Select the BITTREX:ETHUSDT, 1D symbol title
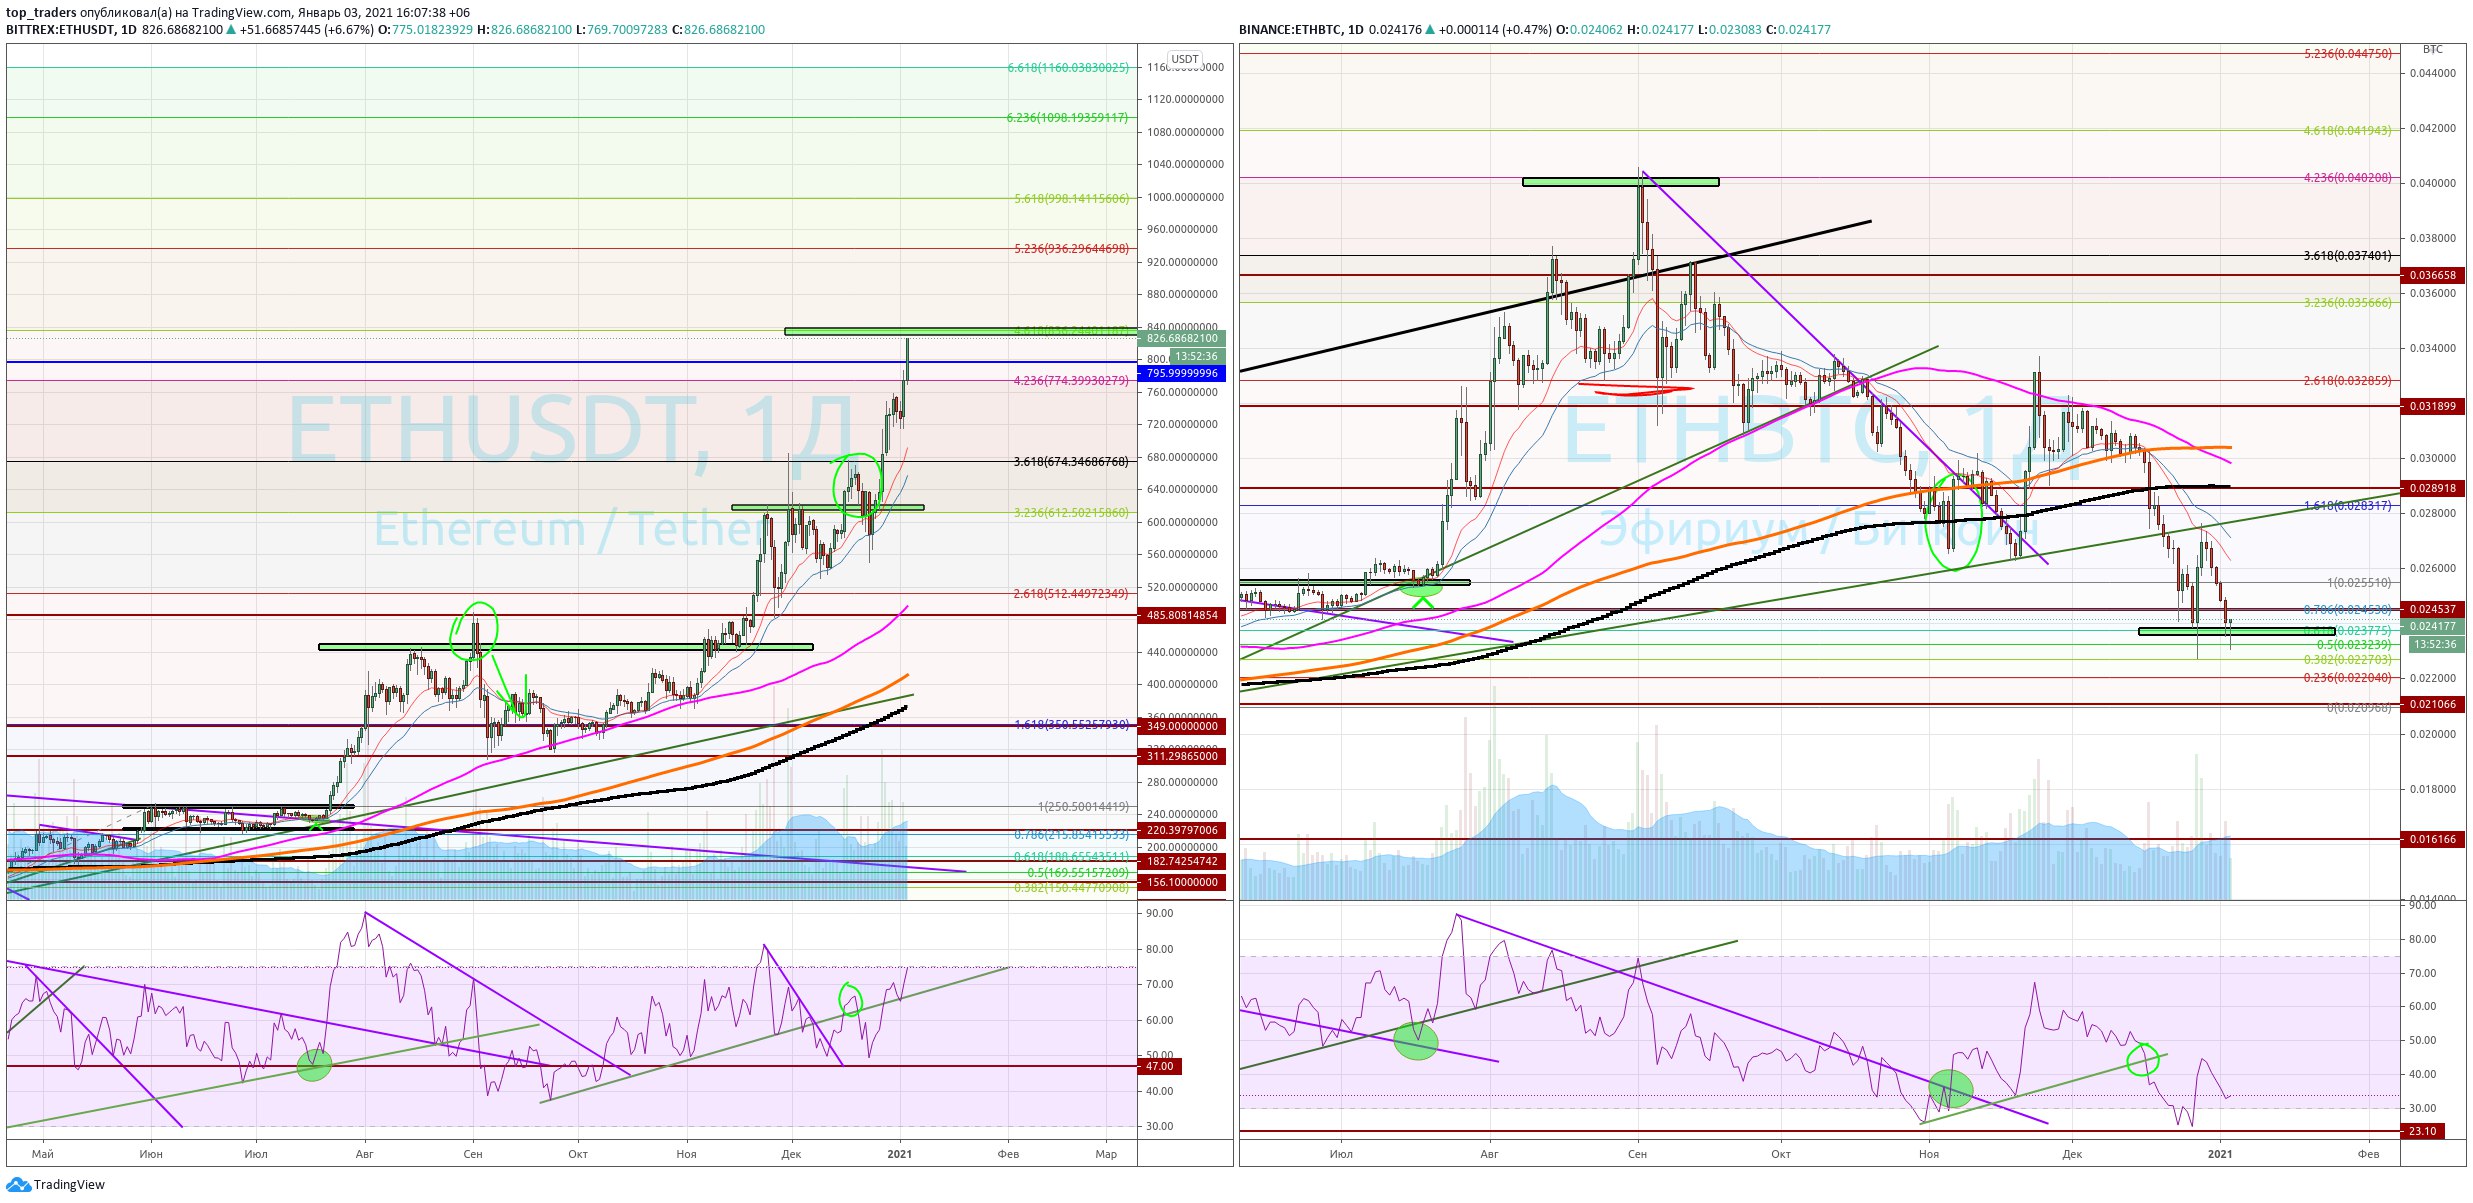Image resolution: width=2473 pixels, height=1203 pixels. tap(71, 30)
